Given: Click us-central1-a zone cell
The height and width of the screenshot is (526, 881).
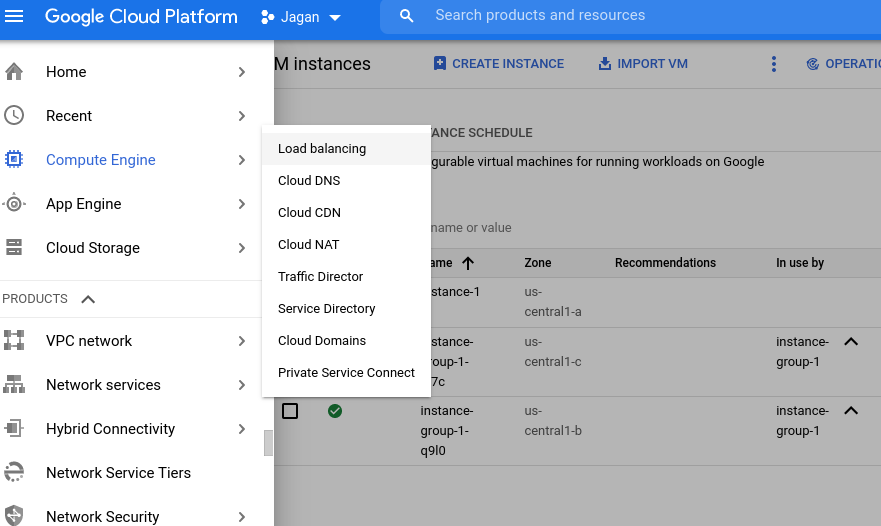Looking at the screenshot, I should click(x=553, y=302).
